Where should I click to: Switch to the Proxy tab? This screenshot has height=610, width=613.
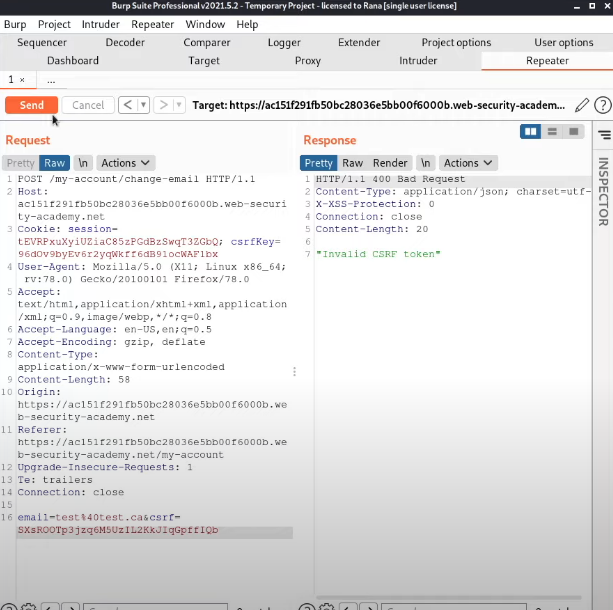click(x=308, y=61)
